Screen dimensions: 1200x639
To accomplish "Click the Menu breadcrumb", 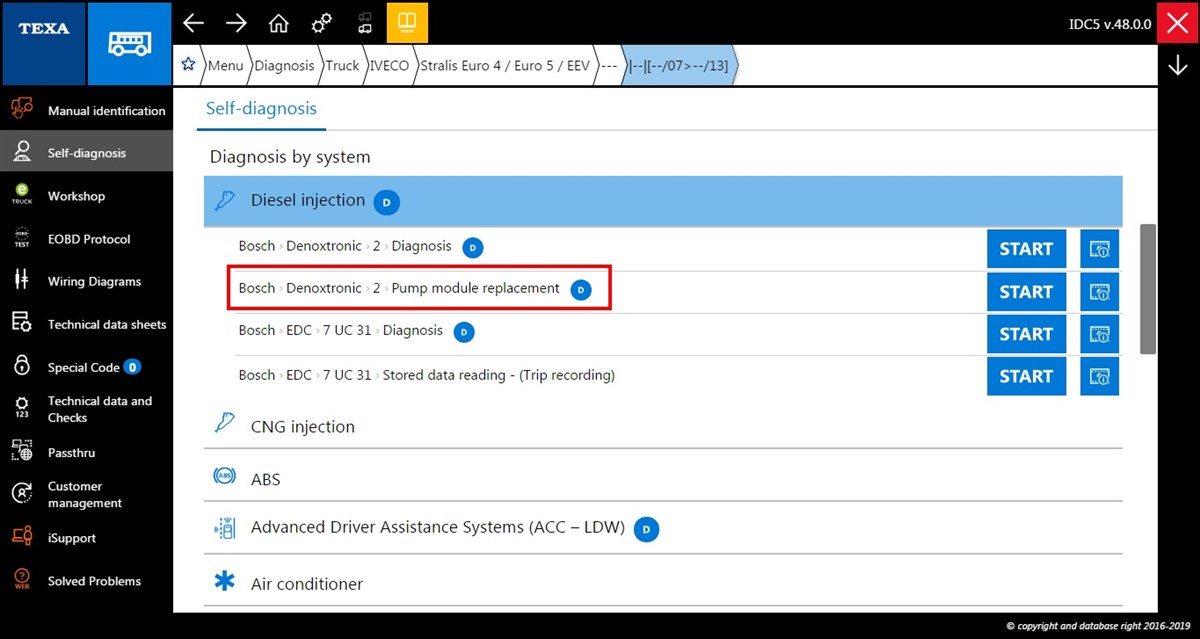I will point(225,66).
